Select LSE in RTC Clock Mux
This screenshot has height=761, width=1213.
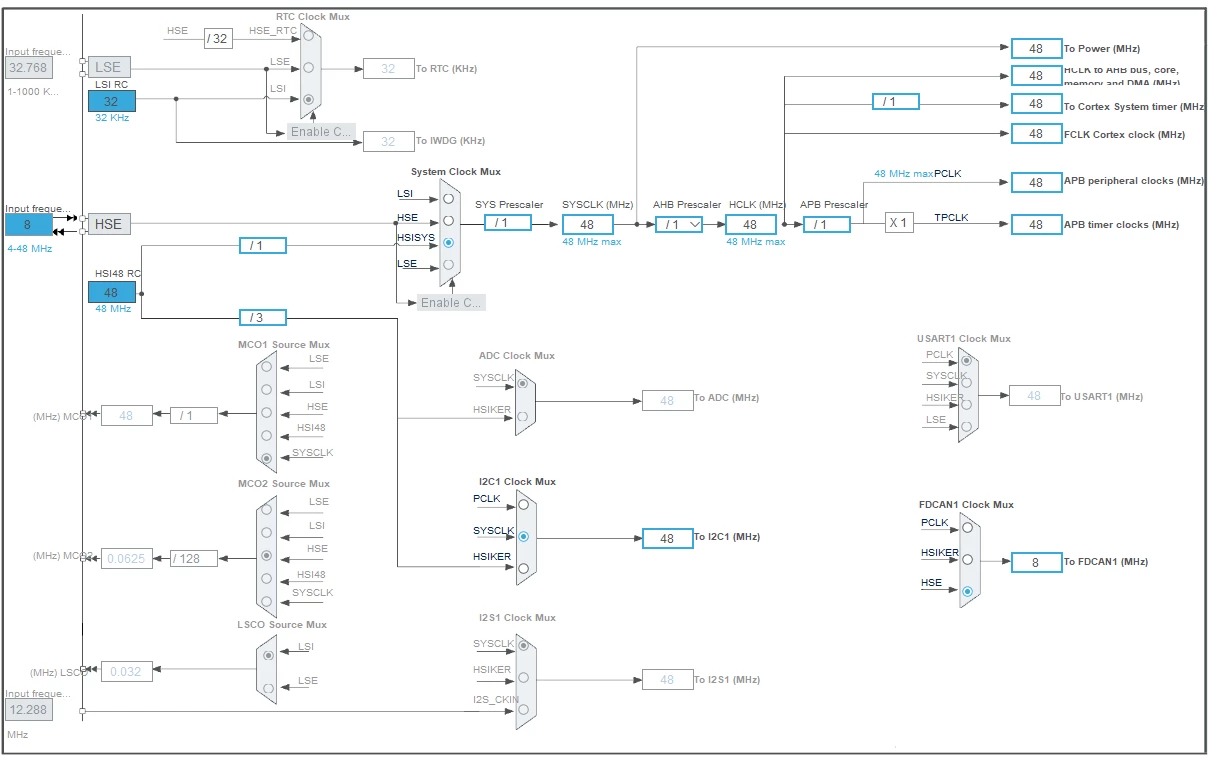pyautogui.click(x=308, y=68)
